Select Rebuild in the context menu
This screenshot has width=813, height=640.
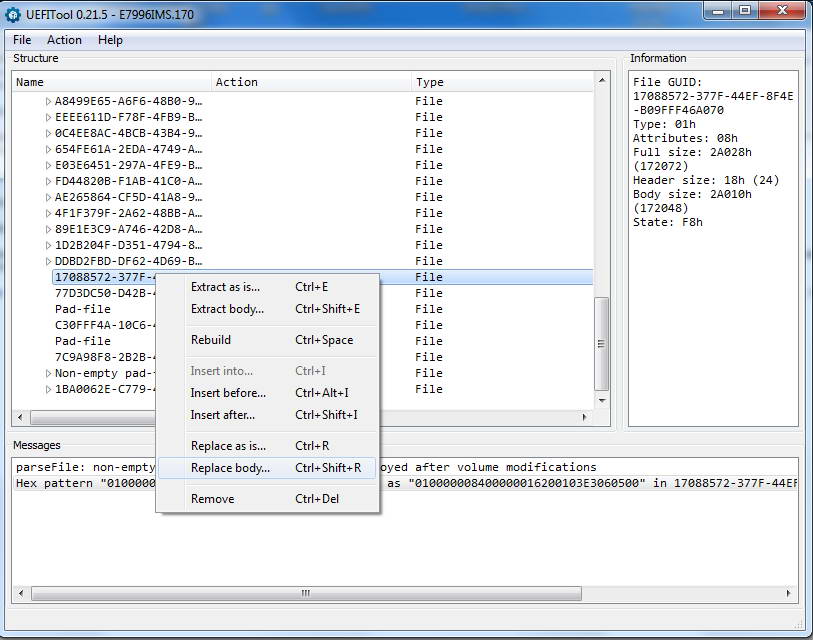click(x=267, y=340)
